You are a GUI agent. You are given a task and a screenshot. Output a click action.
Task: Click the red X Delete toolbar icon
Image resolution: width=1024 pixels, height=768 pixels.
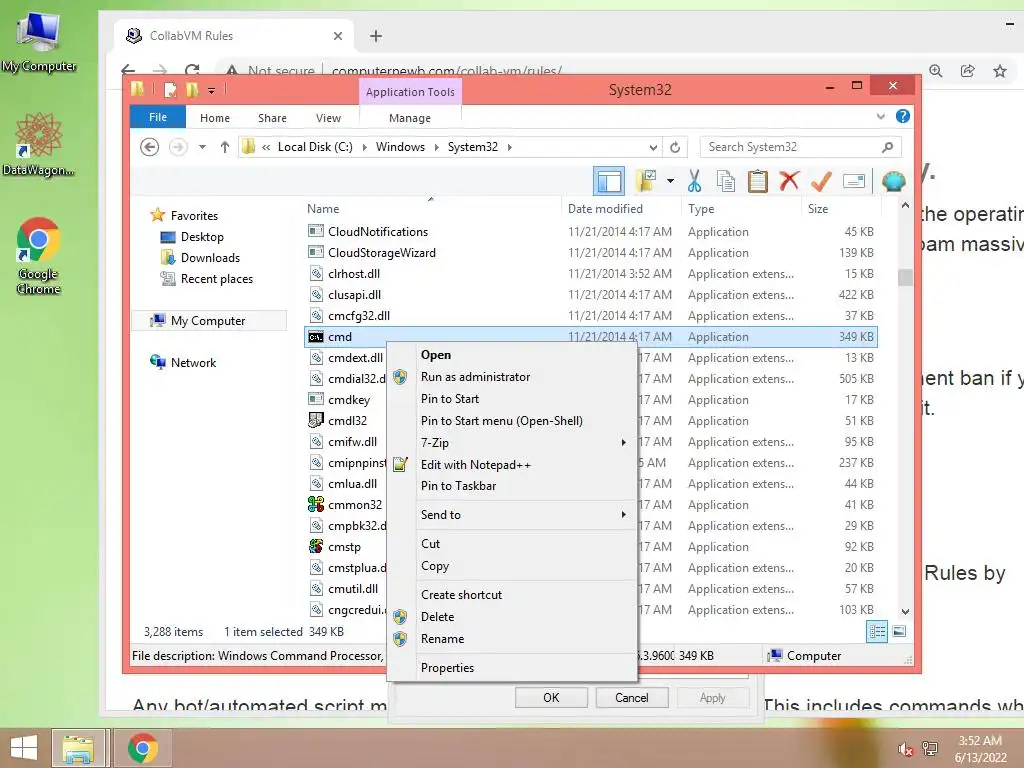click(x=789, y=181)
